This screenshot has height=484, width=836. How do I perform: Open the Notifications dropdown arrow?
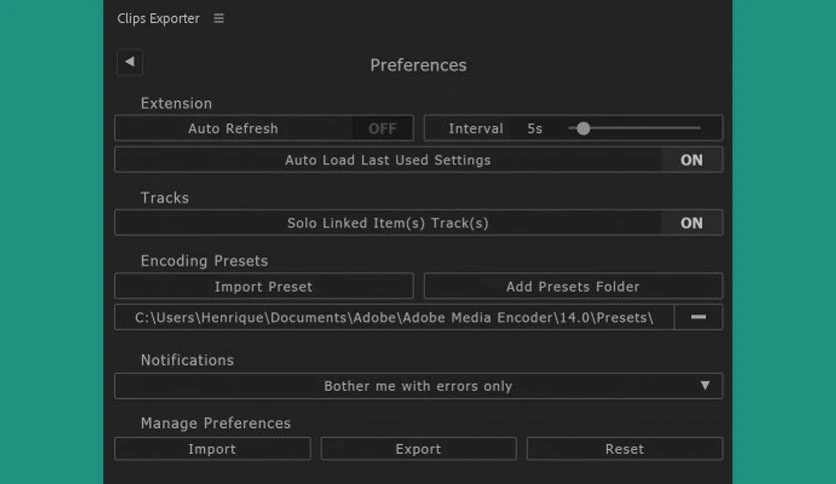(705, 385)
